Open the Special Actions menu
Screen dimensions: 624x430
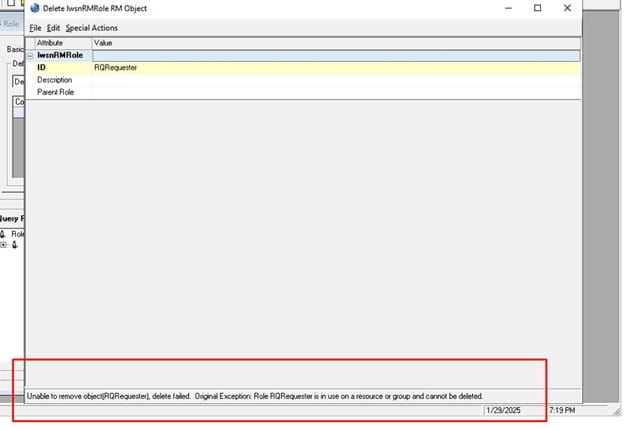[x=91, y=28]
